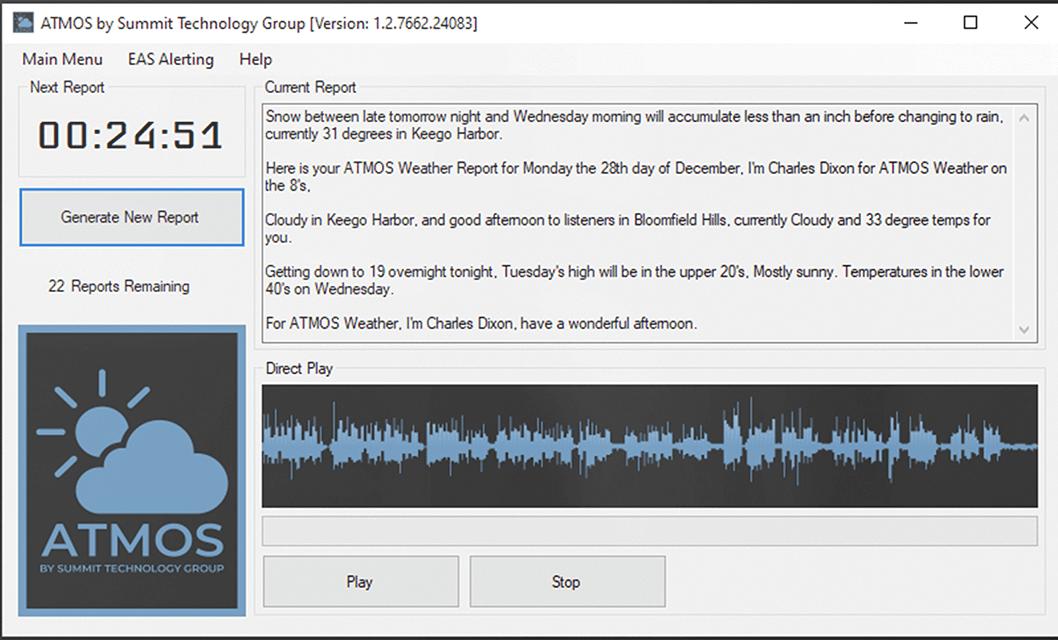Click the ATMOS title bar app icon

point(23,23)
